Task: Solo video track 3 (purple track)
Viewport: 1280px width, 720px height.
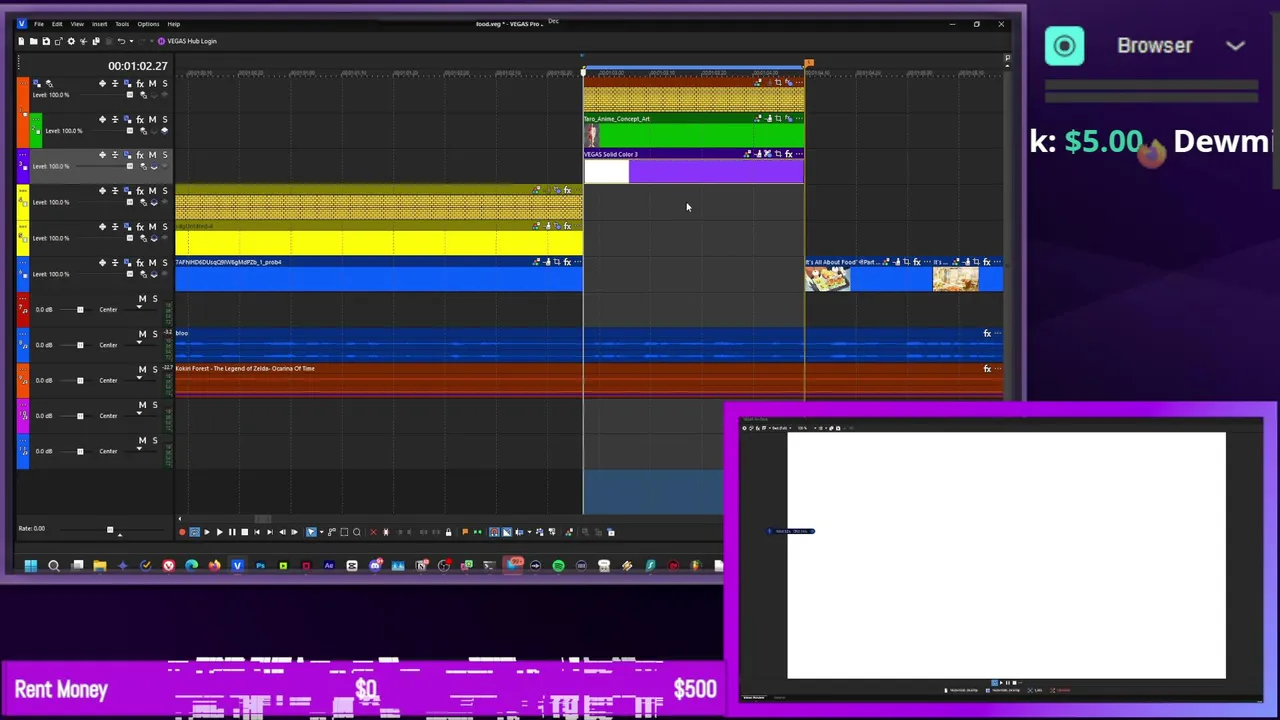Action: click(164, 155)
